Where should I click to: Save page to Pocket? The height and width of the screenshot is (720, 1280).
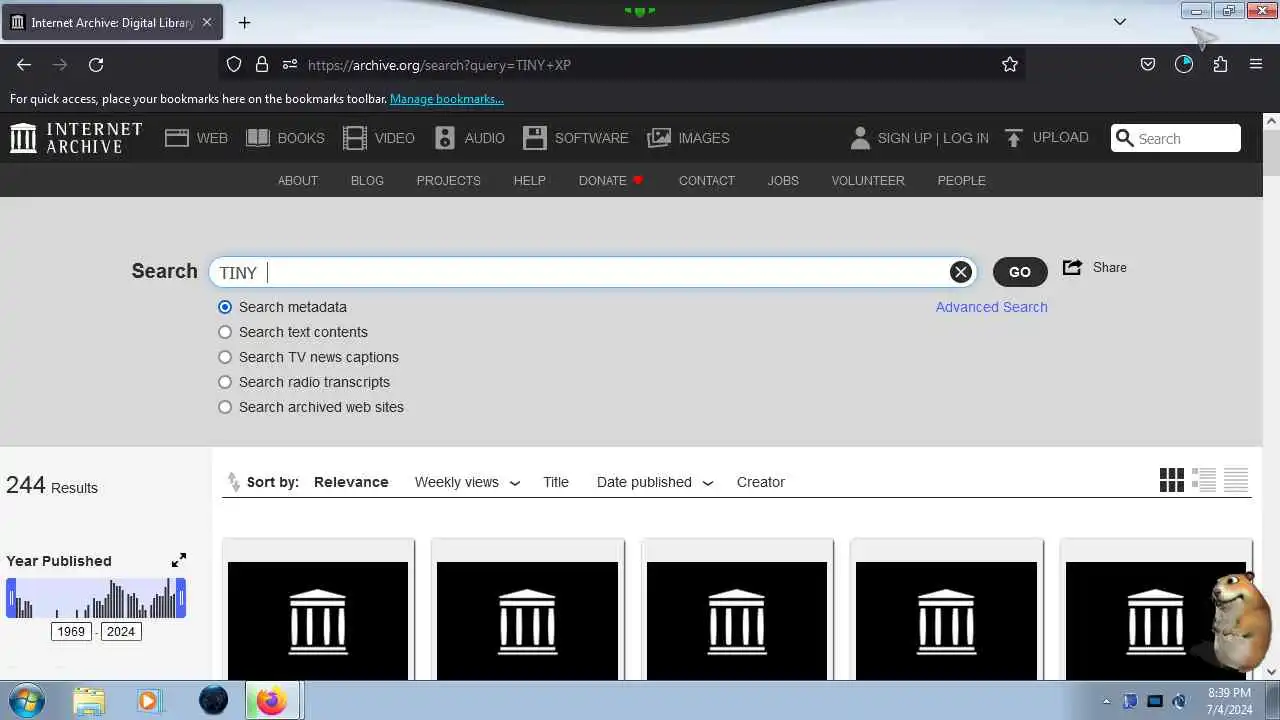1148,65
